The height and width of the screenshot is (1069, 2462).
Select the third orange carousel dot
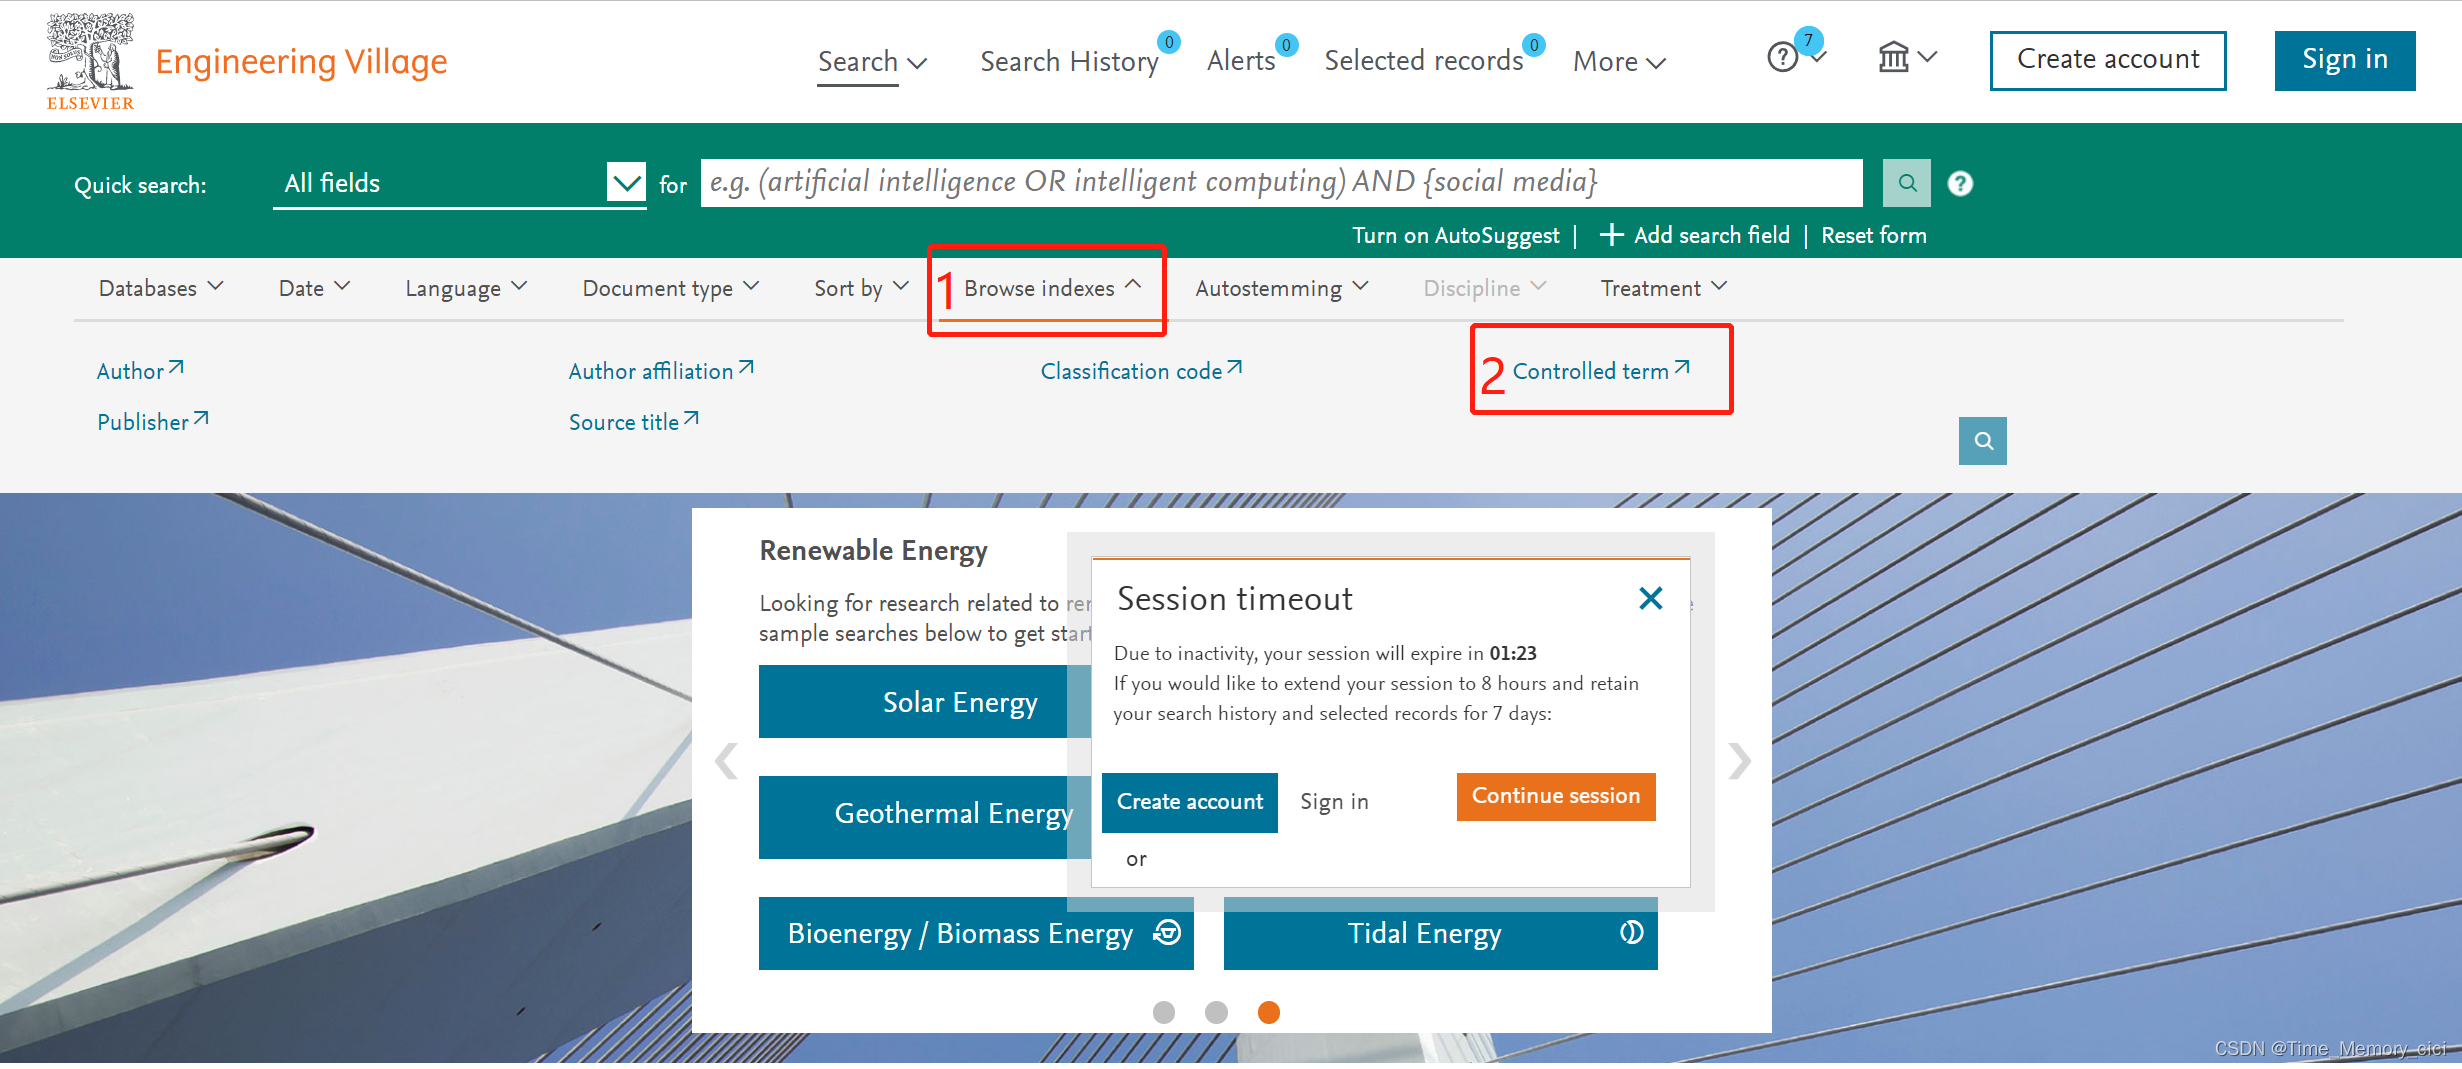[x=1269, y=1012]
